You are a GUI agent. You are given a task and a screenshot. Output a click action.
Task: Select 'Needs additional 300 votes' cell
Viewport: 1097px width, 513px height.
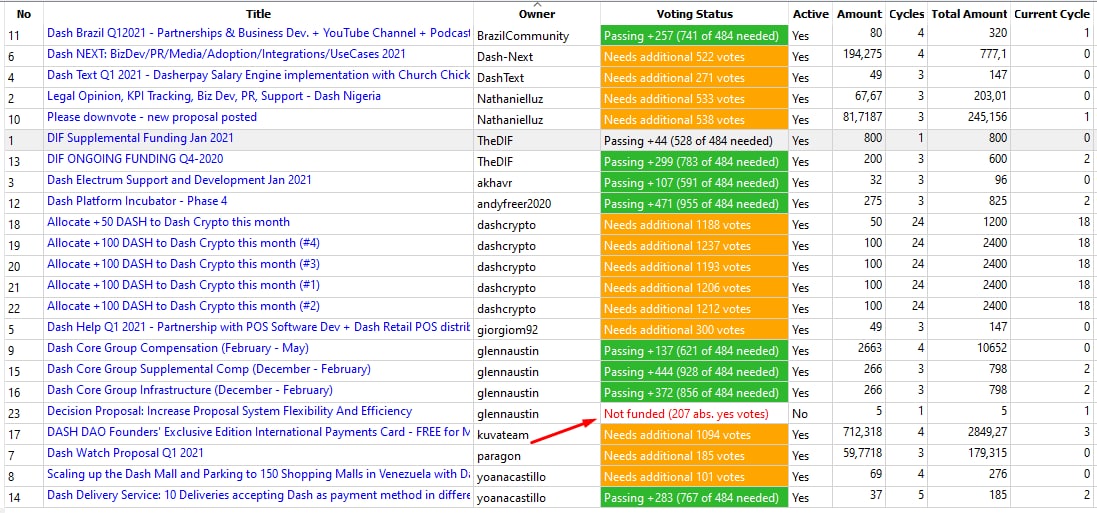(694, 330)
